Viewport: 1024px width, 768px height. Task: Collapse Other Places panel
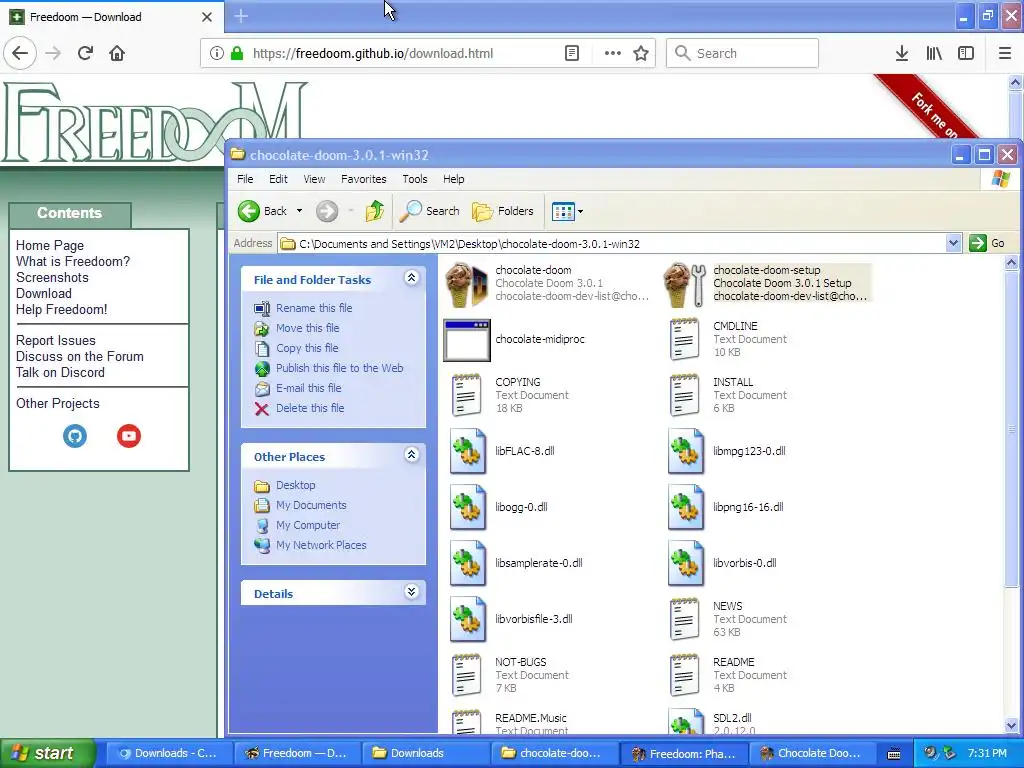click(411, 455)
